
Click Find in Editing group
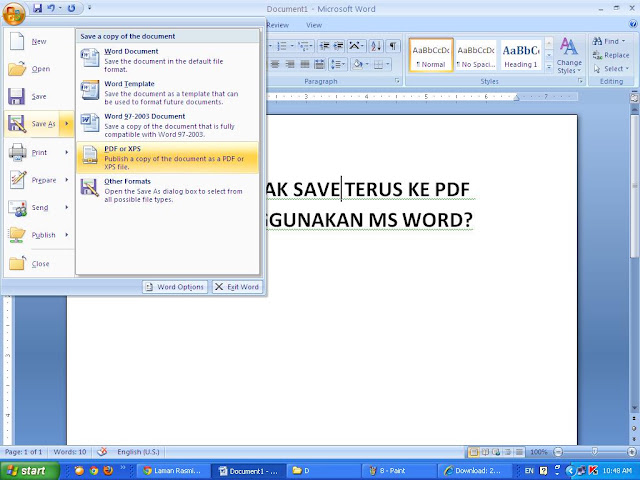[x=608, y=41]
